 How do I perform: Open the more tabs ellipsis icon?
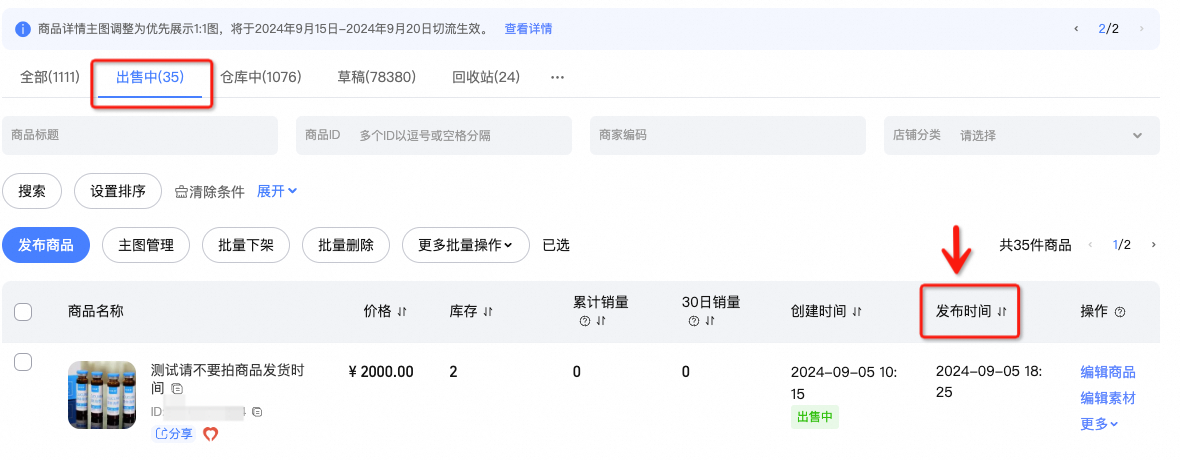pyautogui.click(x=557, y=78)
